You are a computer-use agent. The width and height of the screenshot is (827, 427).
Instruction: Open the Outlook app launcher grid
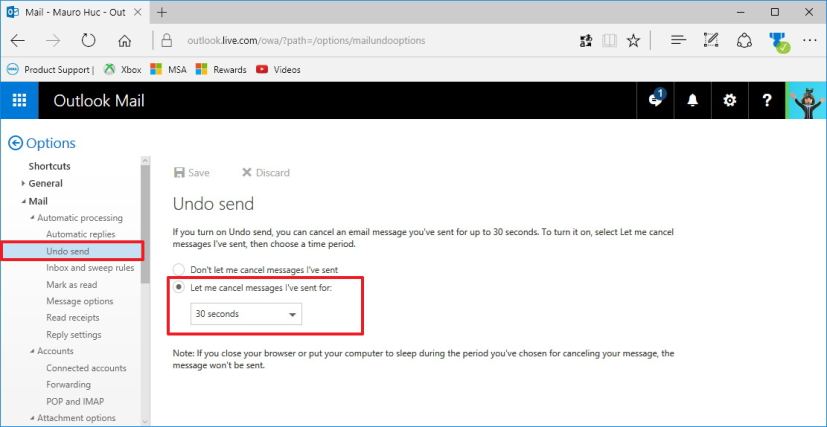point(20,100)
